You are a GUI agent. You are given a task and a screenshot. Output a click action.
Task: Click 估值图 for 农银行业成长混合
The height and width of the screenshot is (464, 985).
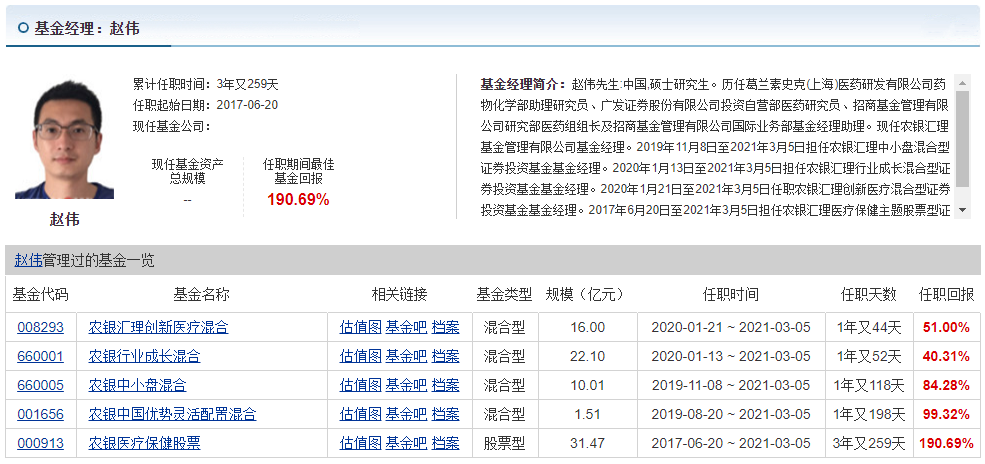click(x=361, y=356)
